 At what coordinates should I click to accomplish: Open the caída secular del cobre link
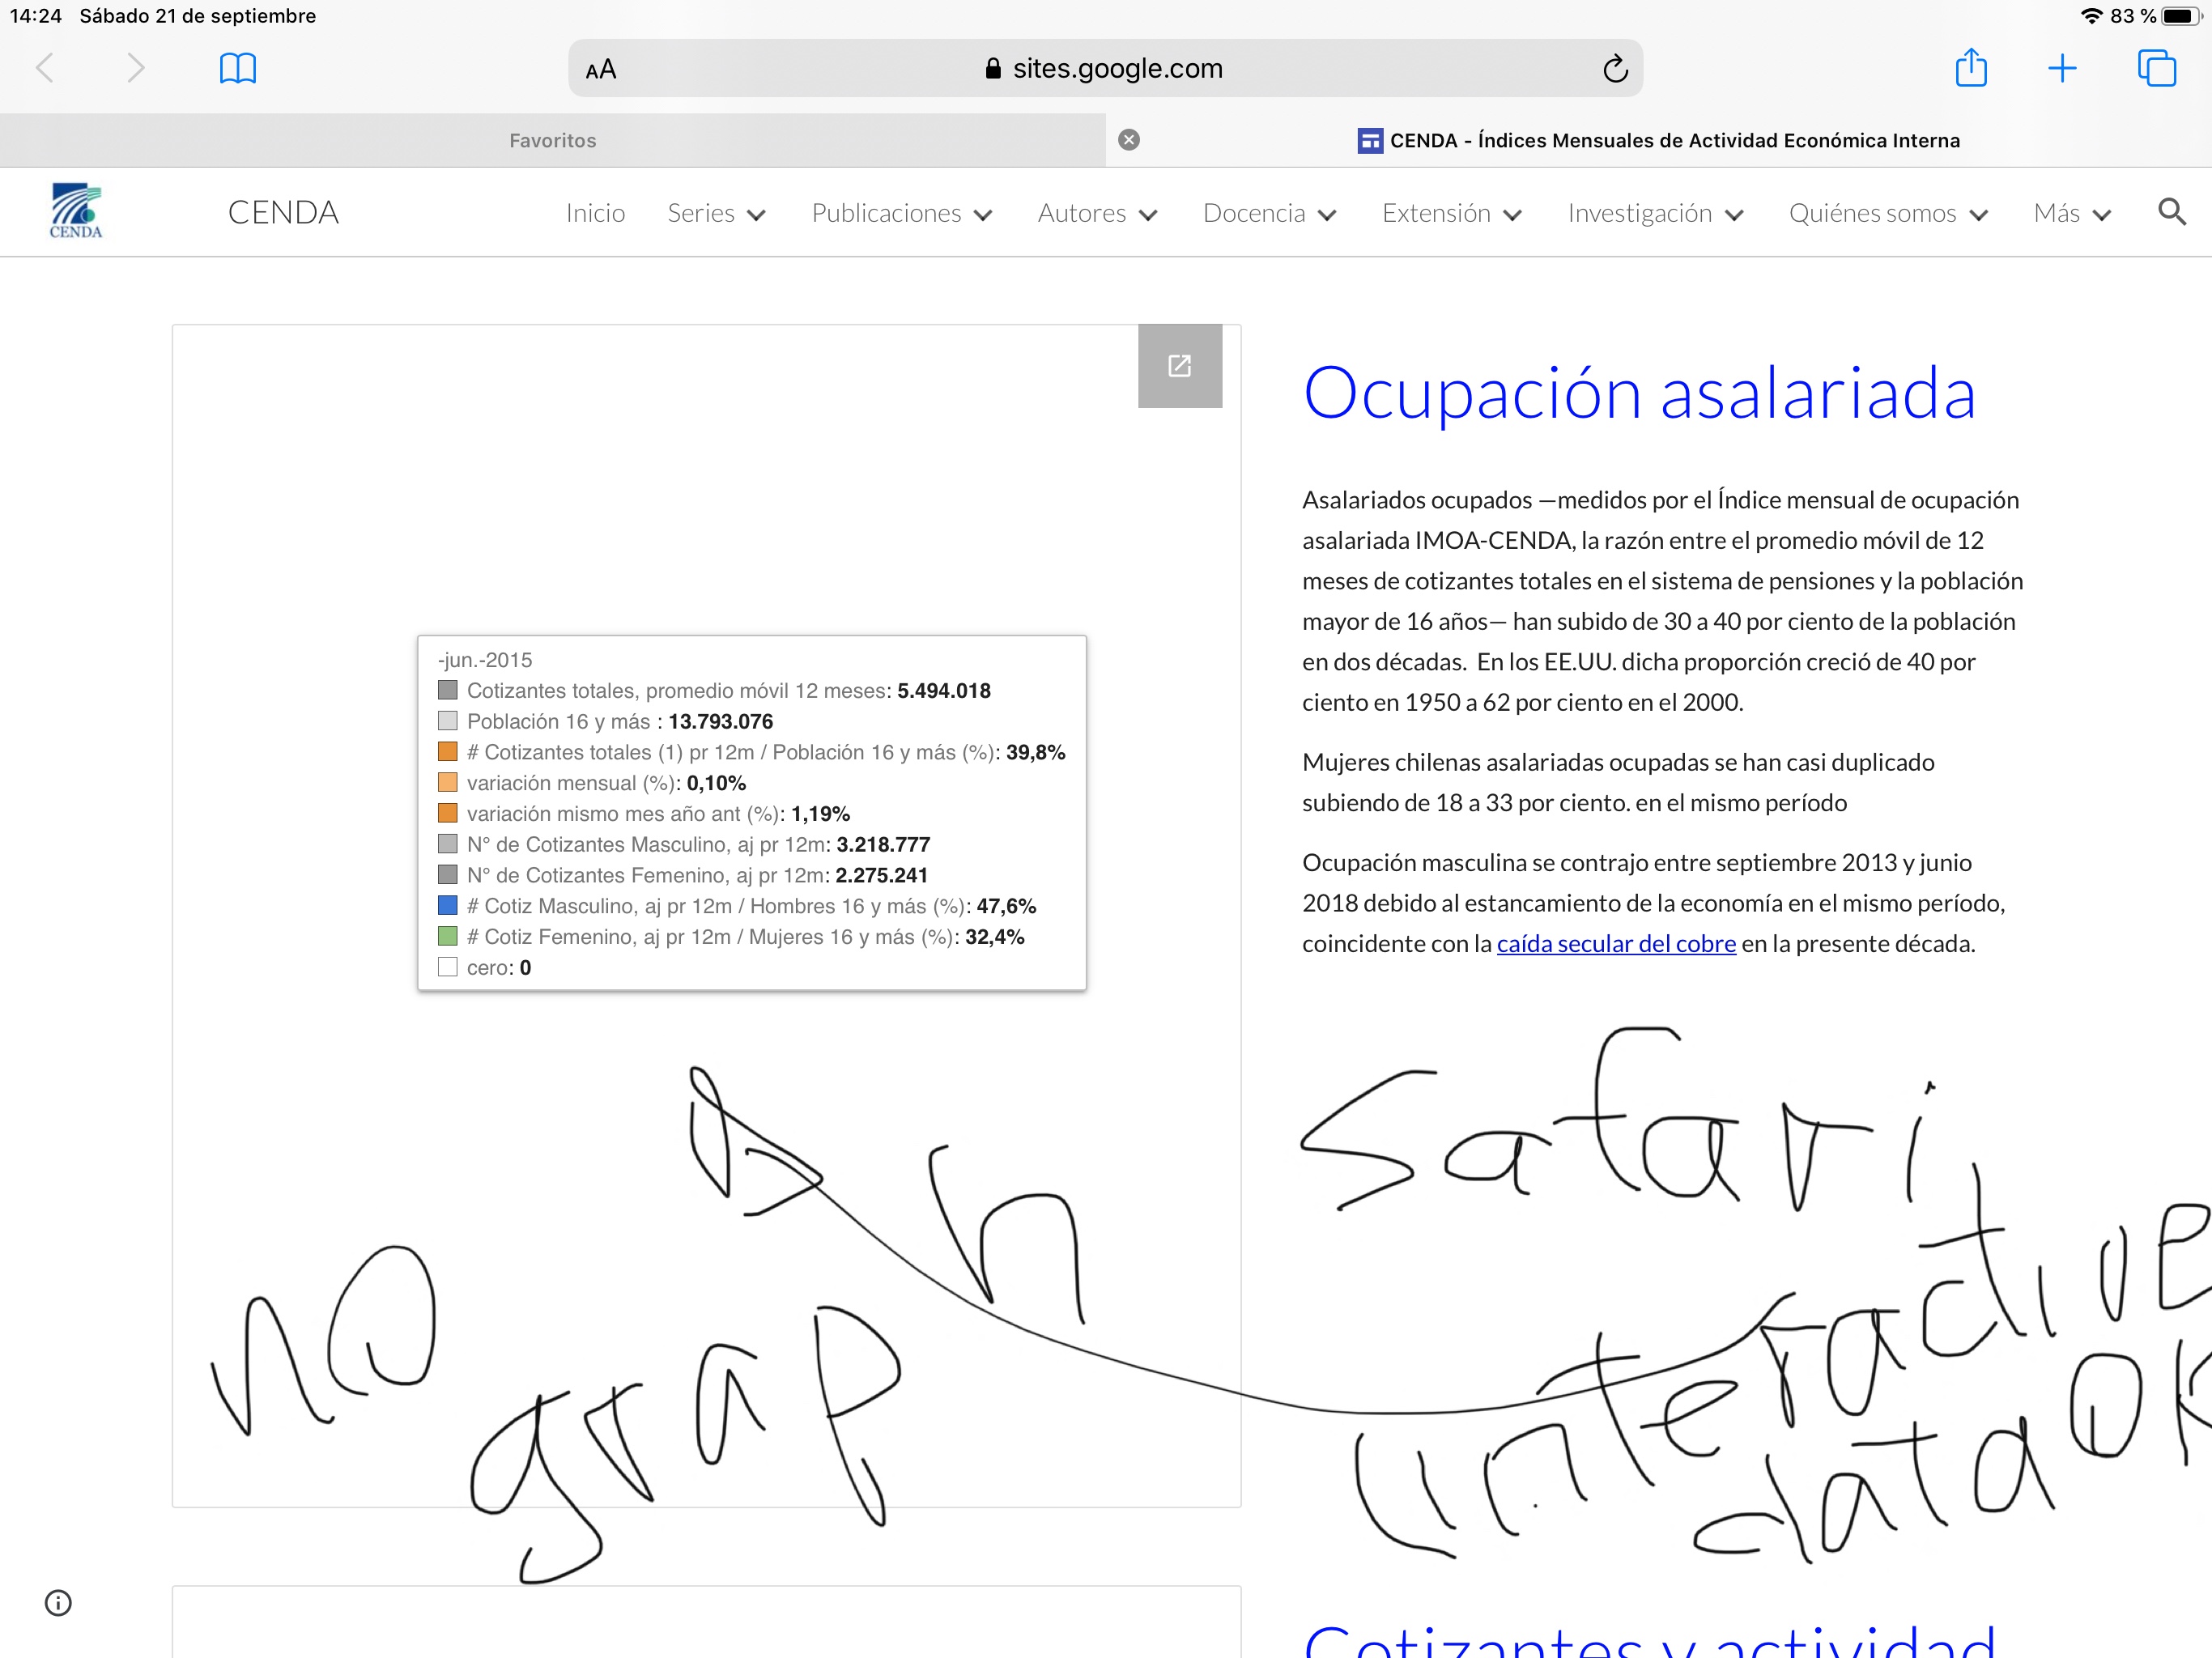pyautogui.click(x=1615, y=943)
